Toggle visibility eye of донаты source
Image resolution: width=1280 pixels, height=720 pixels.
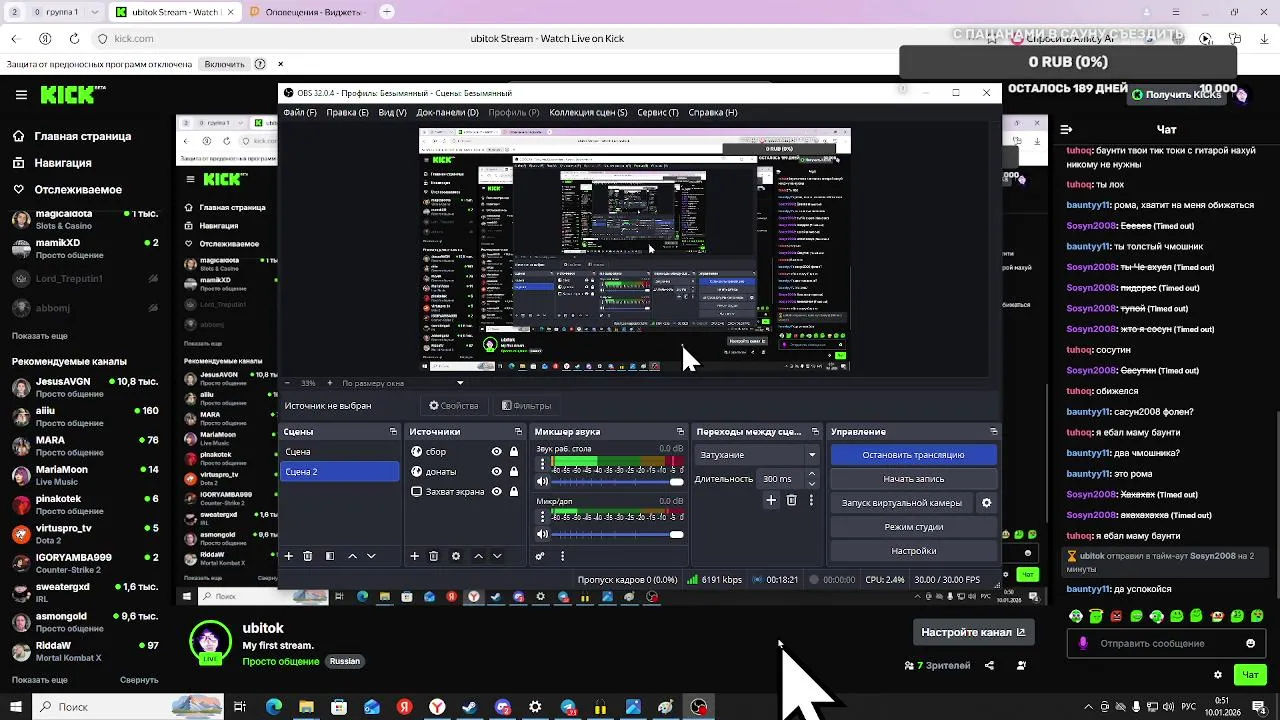[x=496, y=472]
